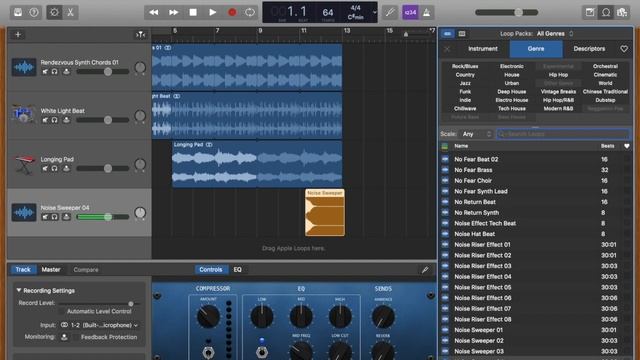Viewport: 640px width, 360px height.
Task: Adjust the master volume slider in toolbar
Action: tap(507, 12)
